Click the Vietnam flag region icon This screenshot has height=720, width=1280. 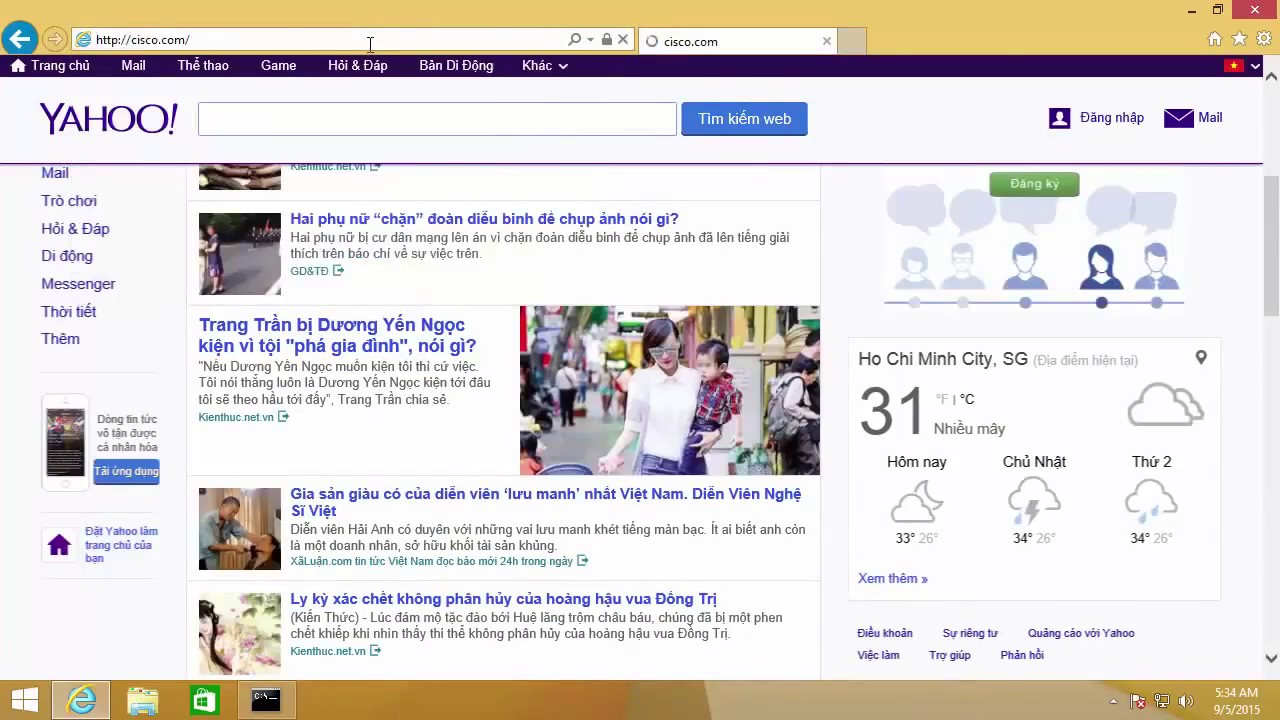click(x=1233, y=66)
